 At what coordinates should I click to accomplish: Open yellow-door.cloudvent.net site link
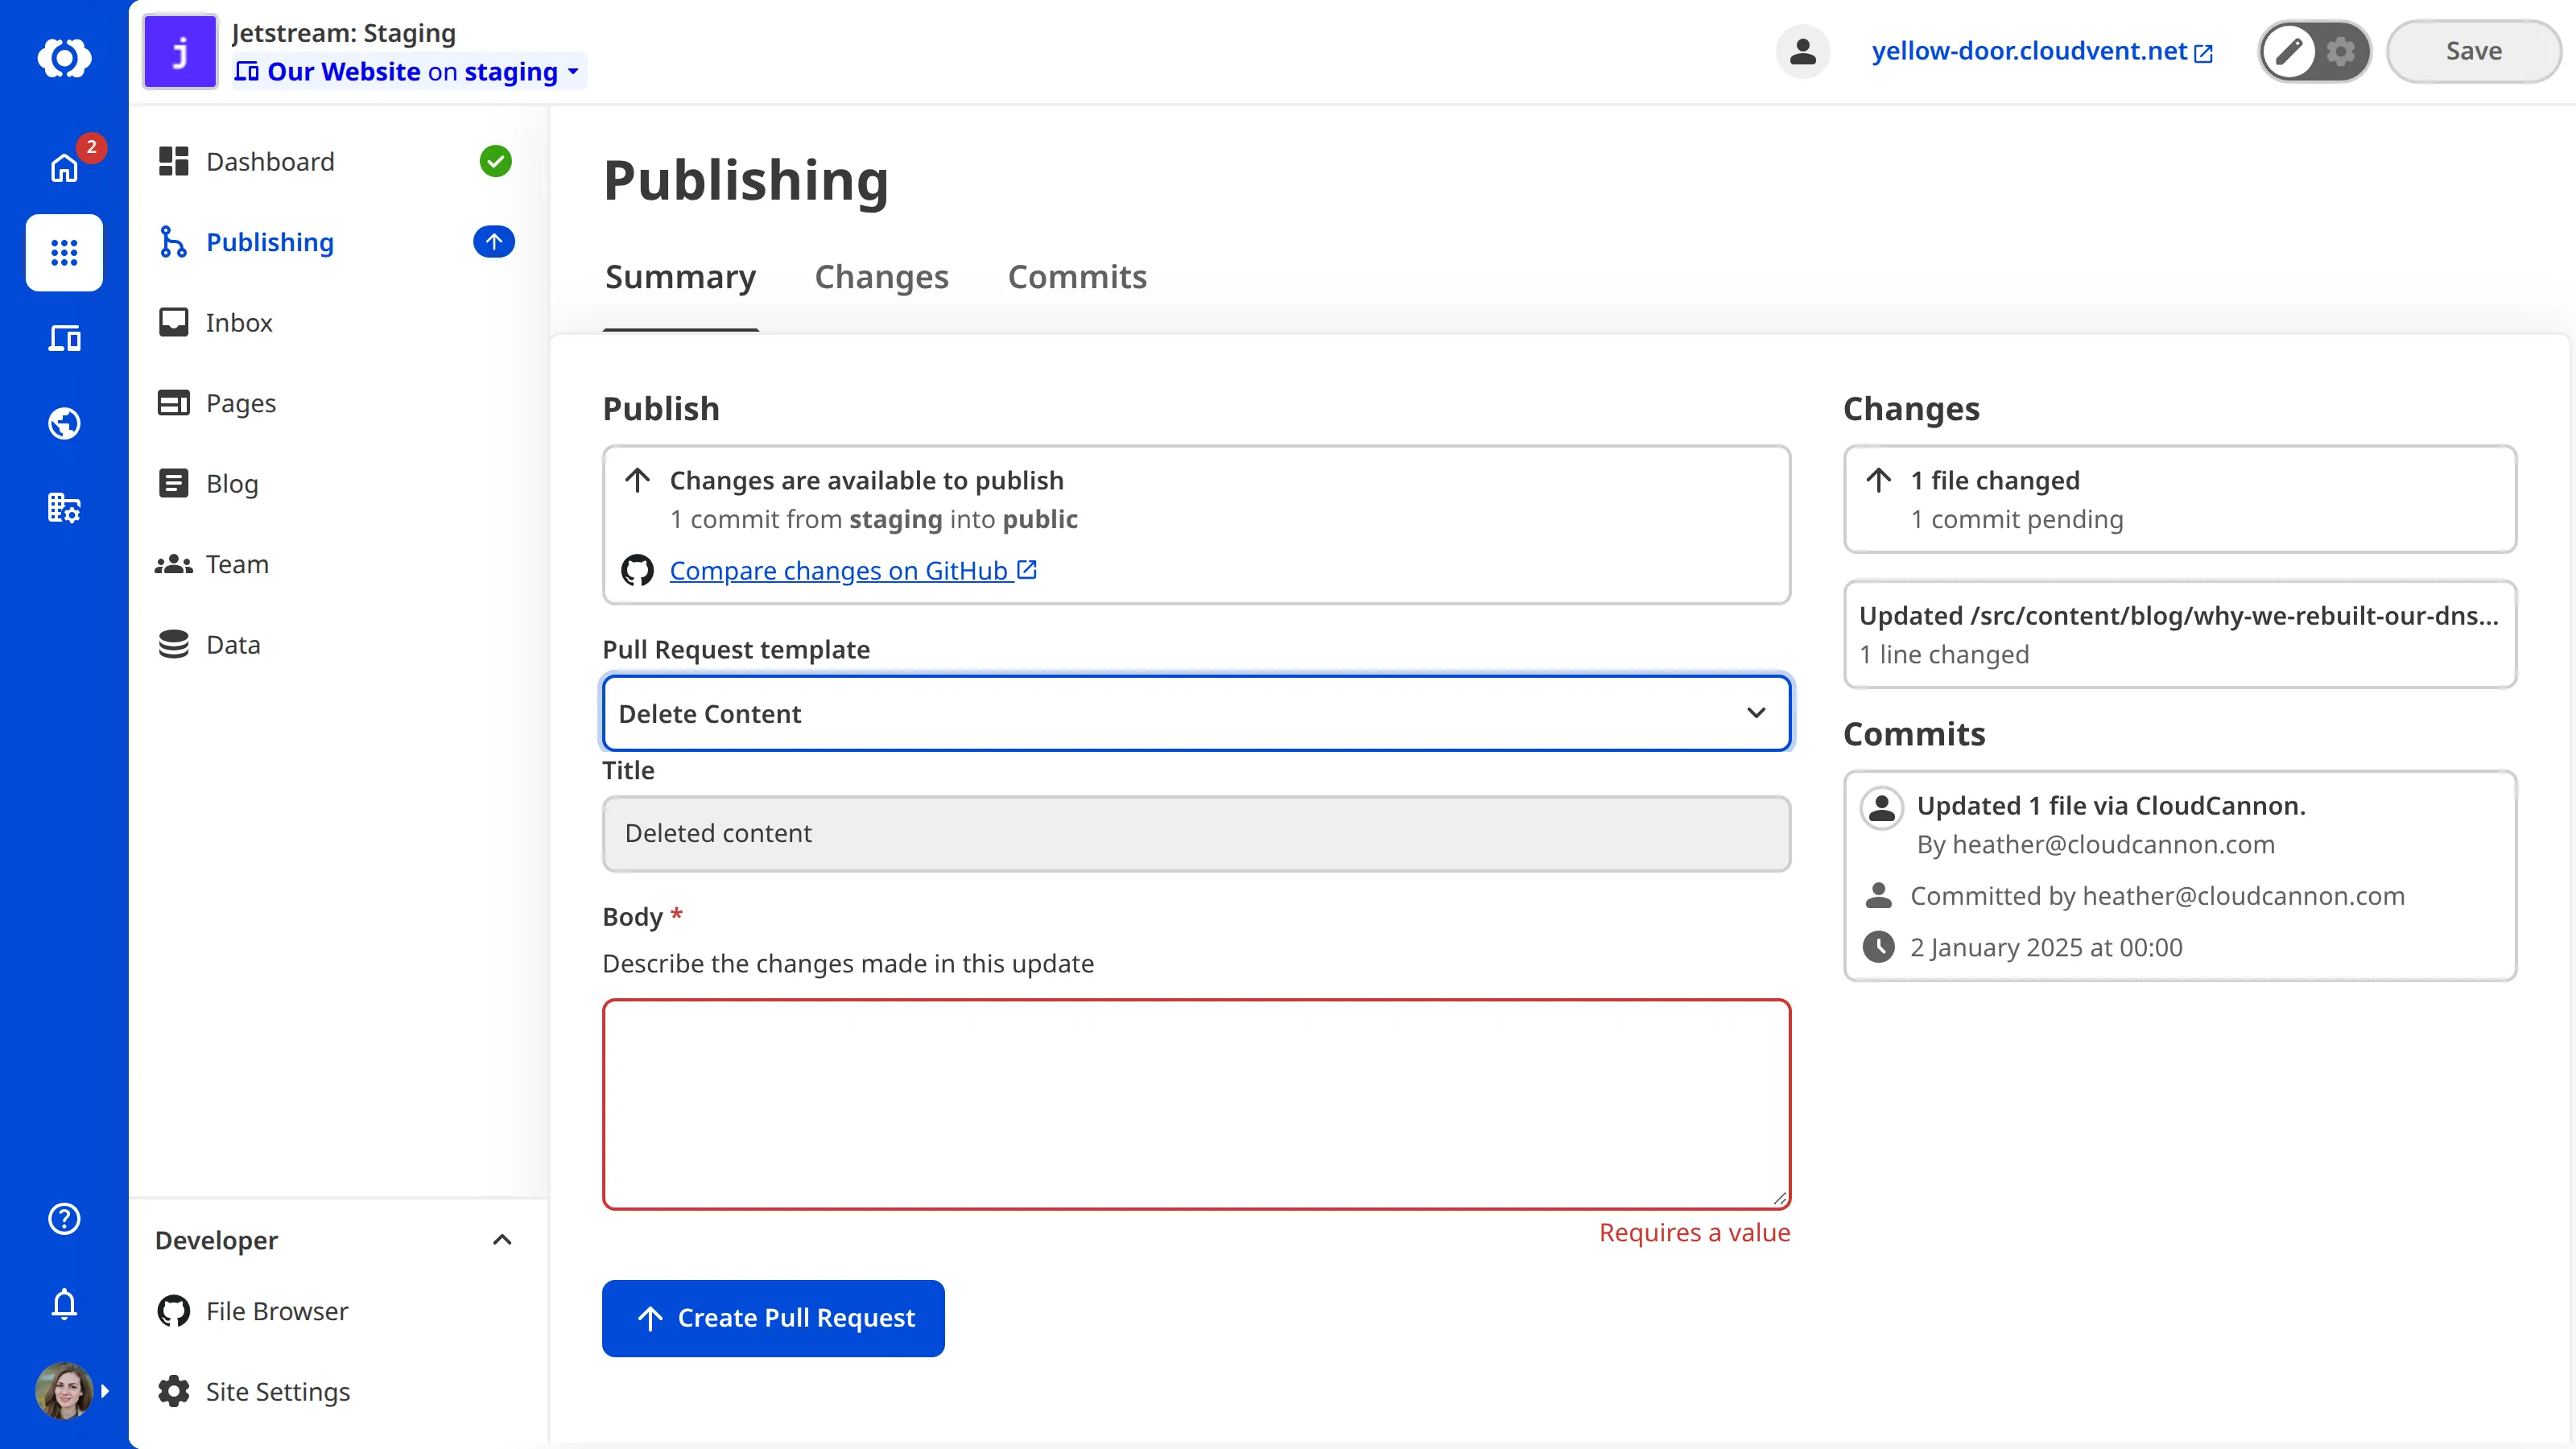tap(2042, 51)
